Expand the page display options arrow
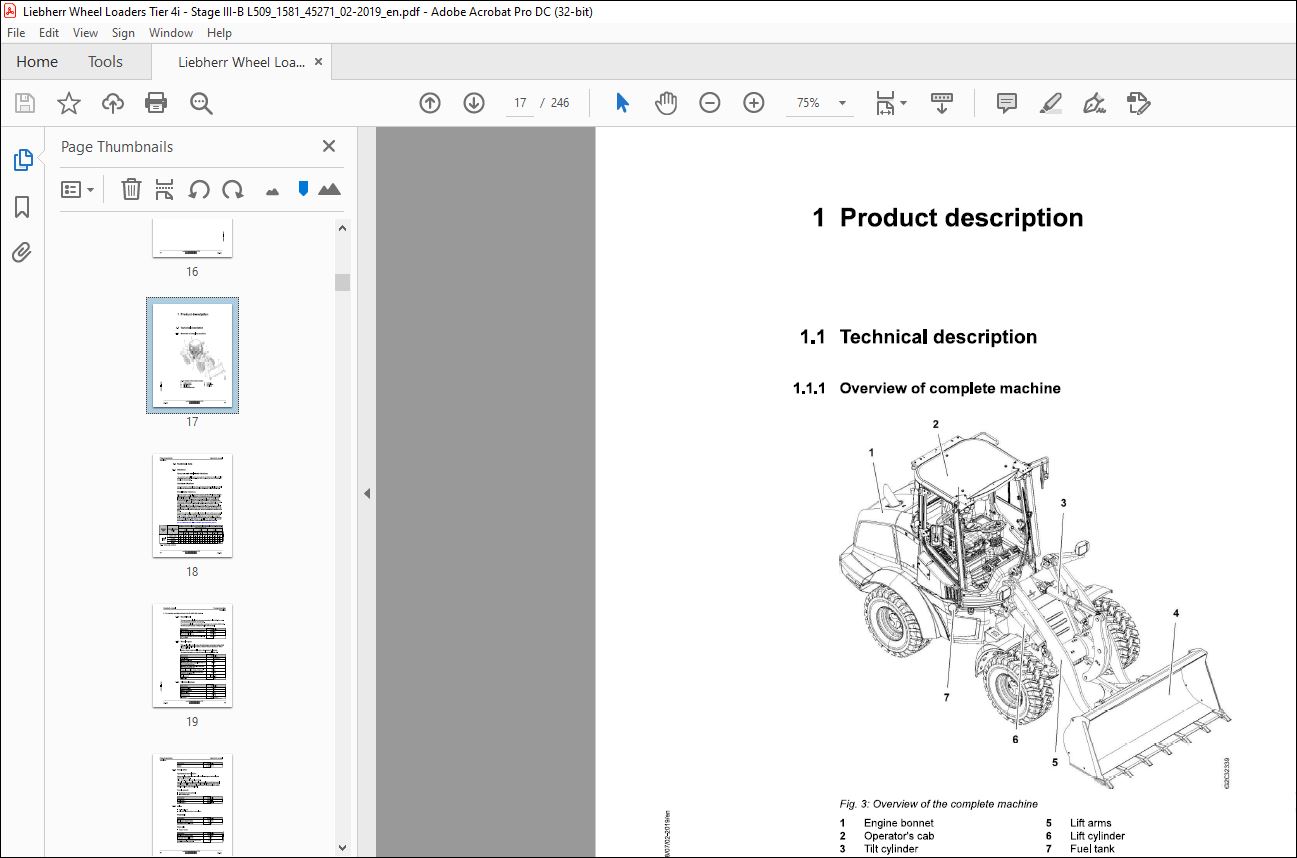This screenshot has width=1297, height=858. (904, 103)
